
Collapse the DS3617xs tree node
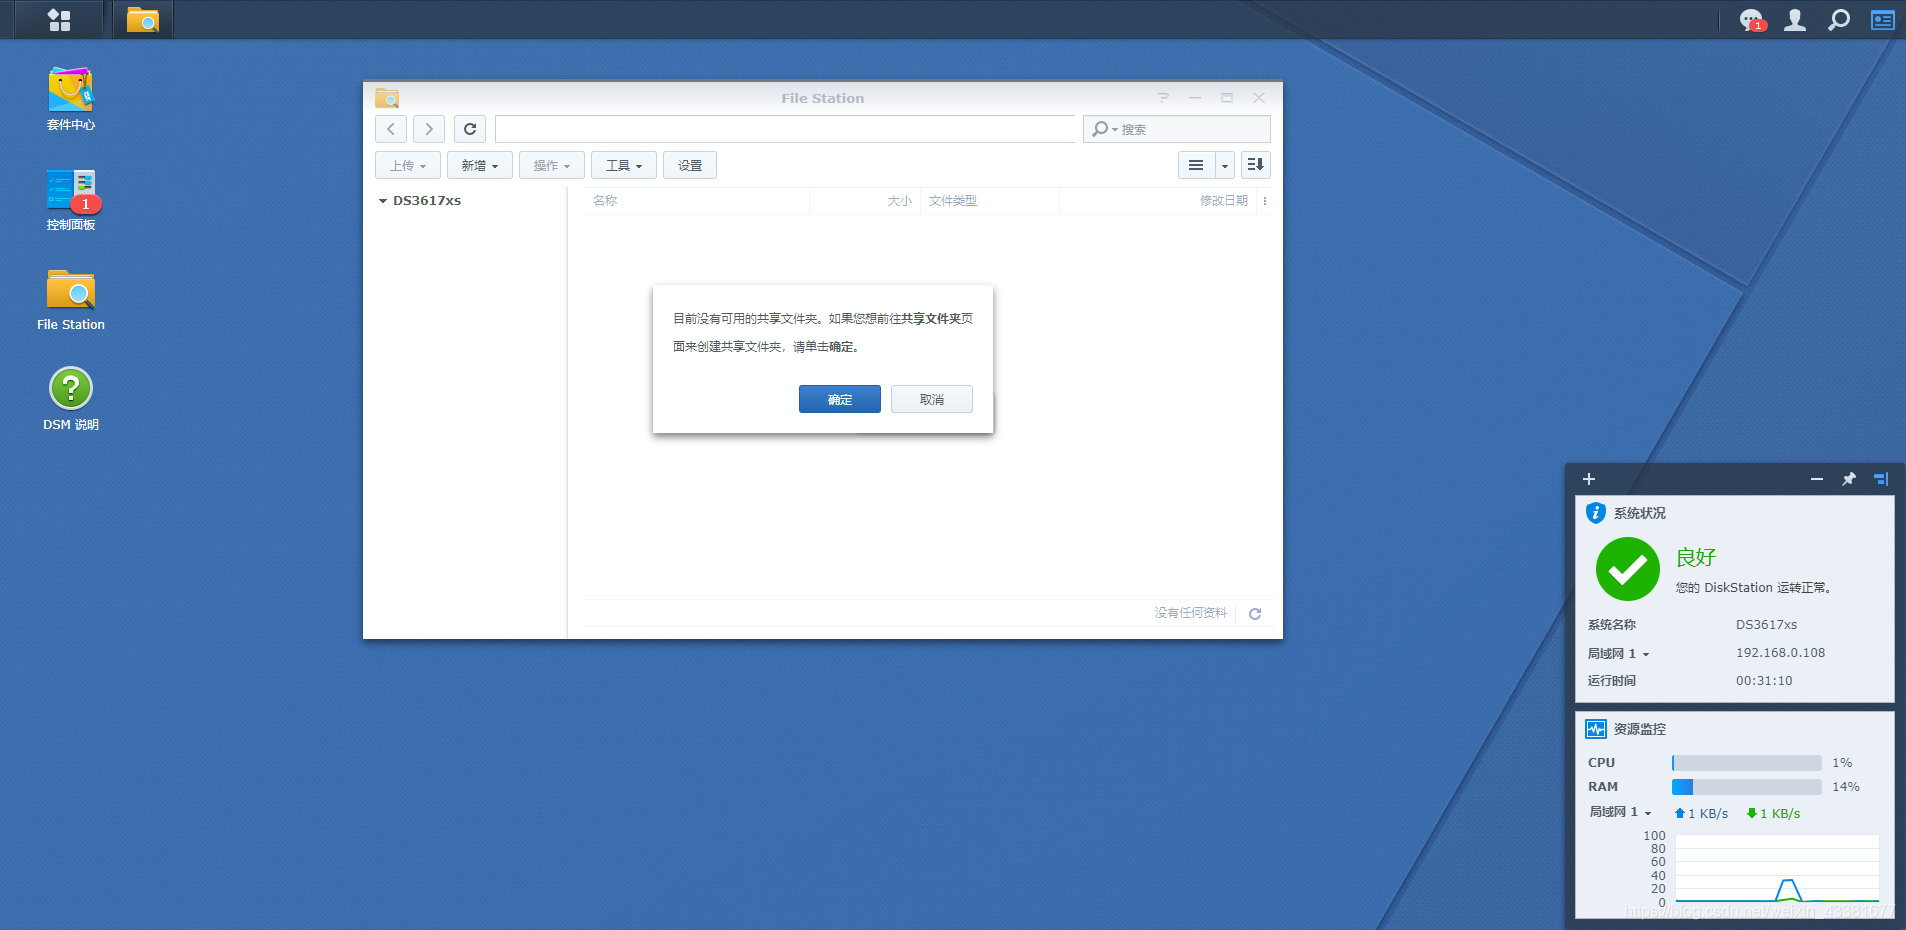tap(382, 201)
